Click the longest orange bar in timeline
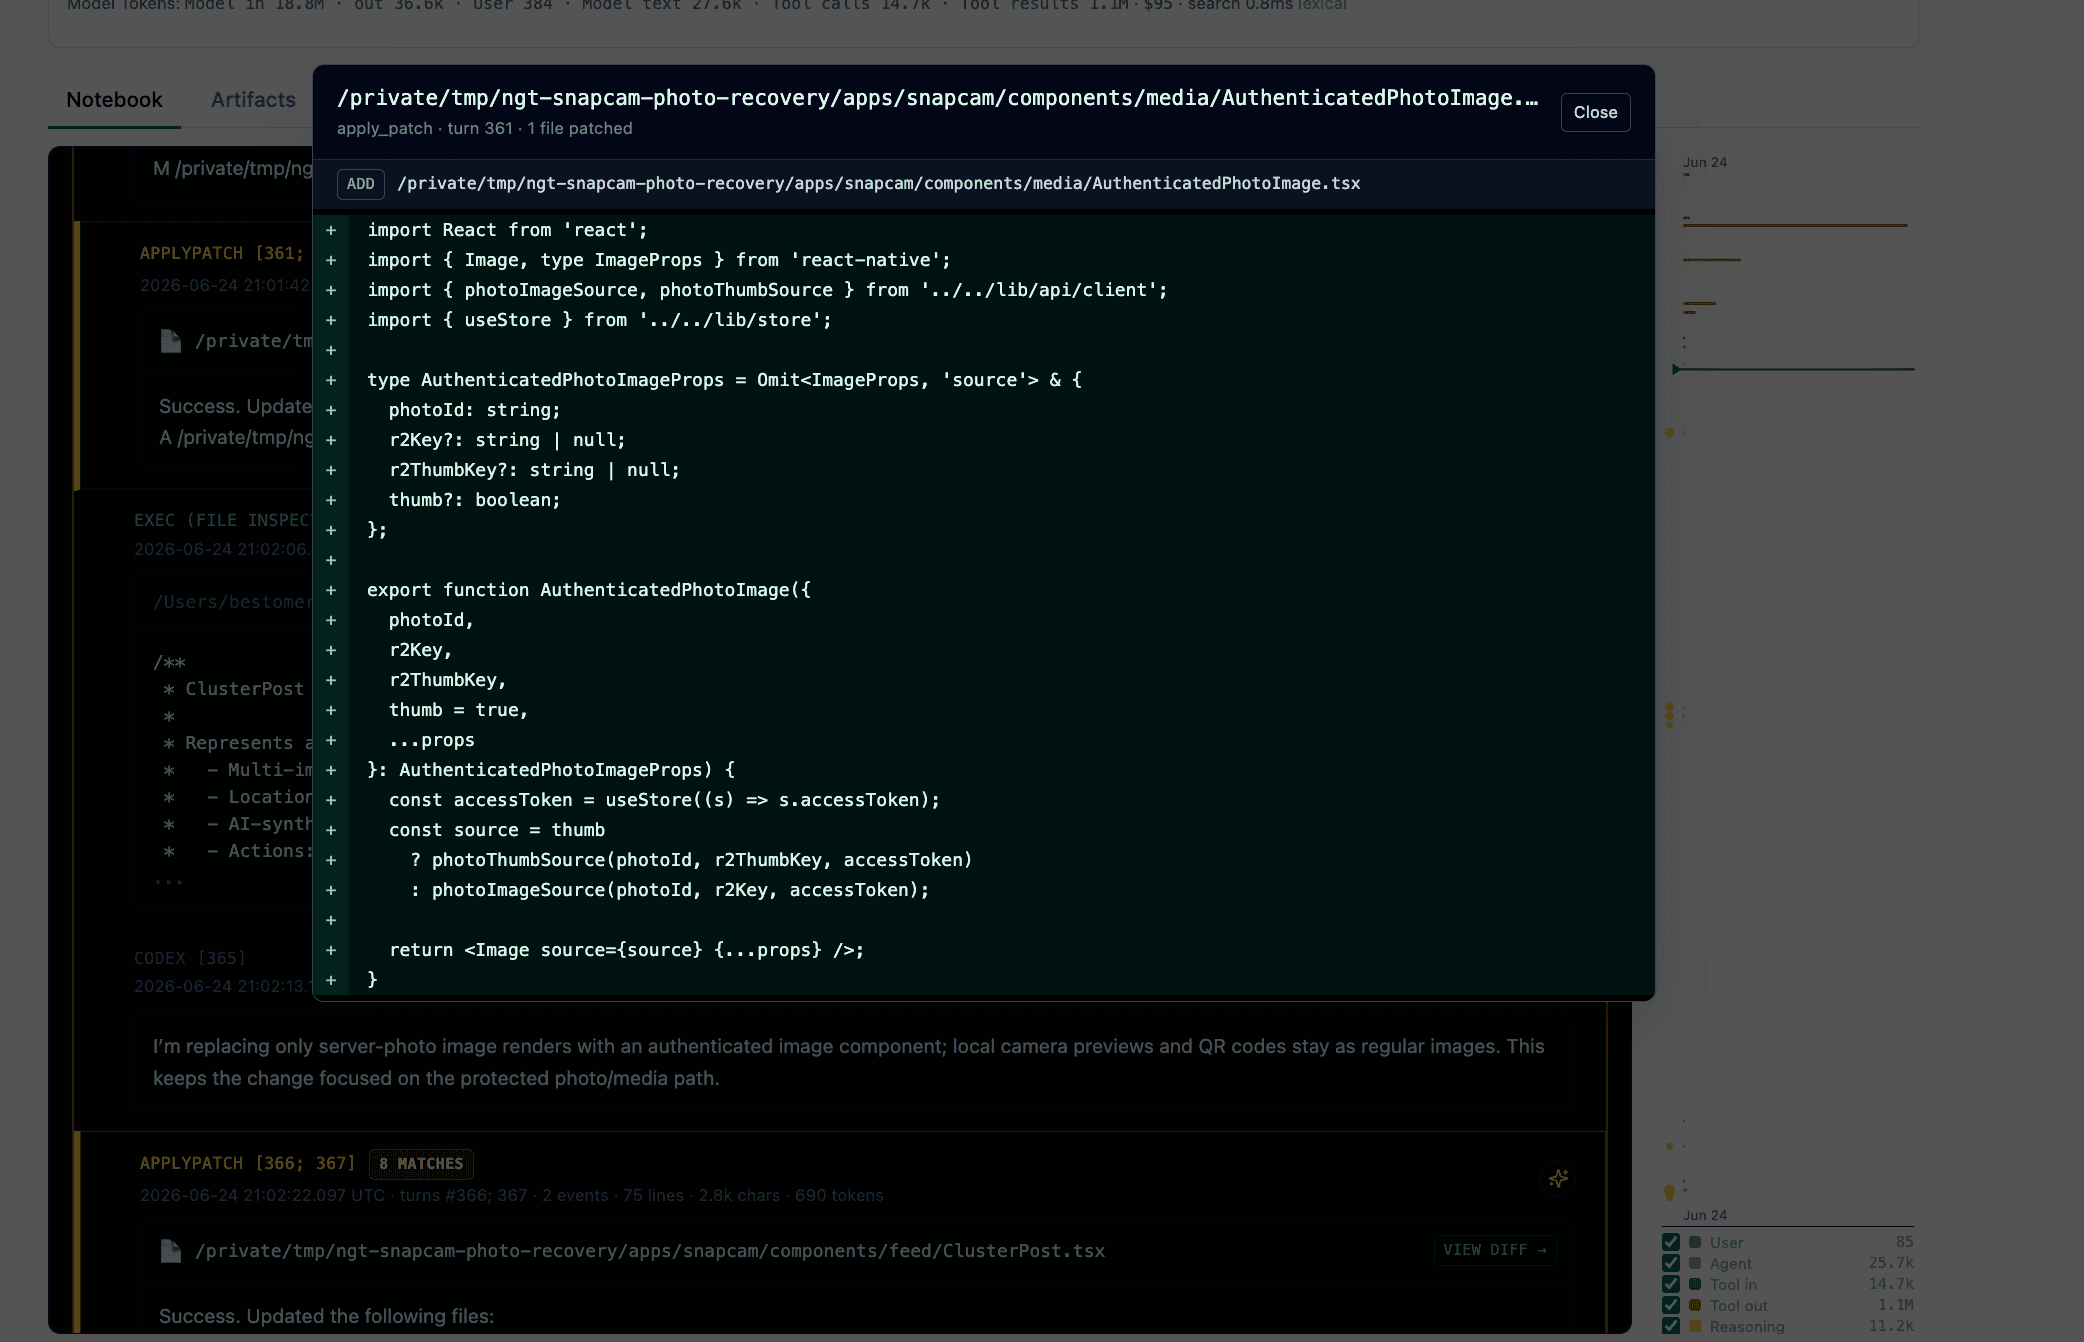Screen dimensions: 2084x1342 (x=1795, y=225)
